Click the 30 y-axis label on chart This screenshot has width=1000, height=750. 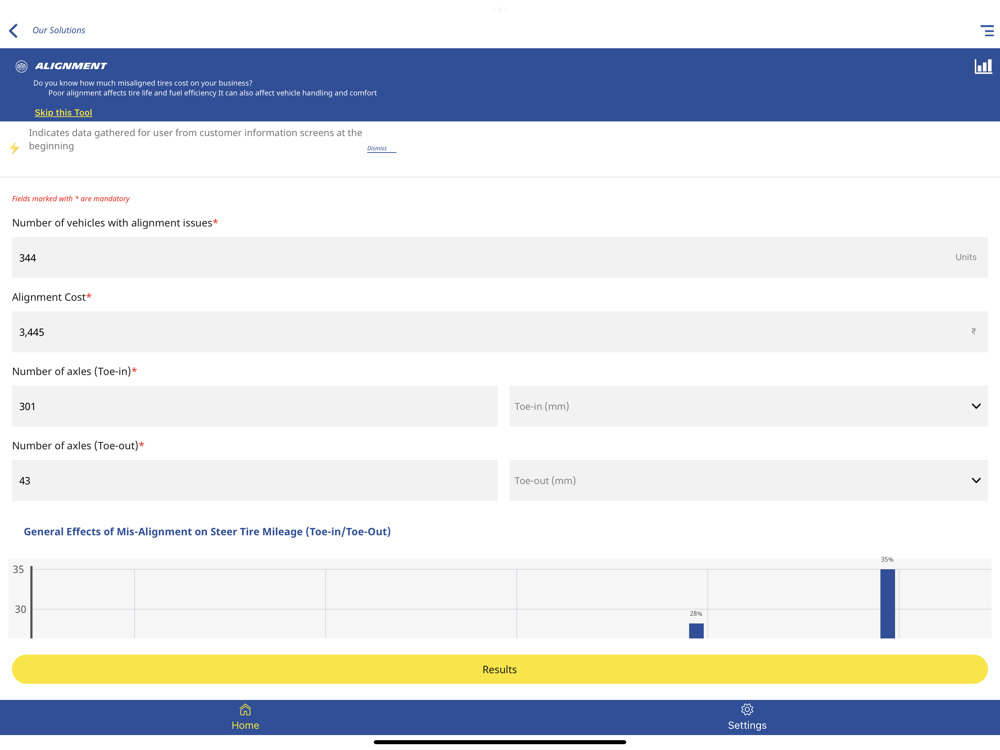[20, 609]
